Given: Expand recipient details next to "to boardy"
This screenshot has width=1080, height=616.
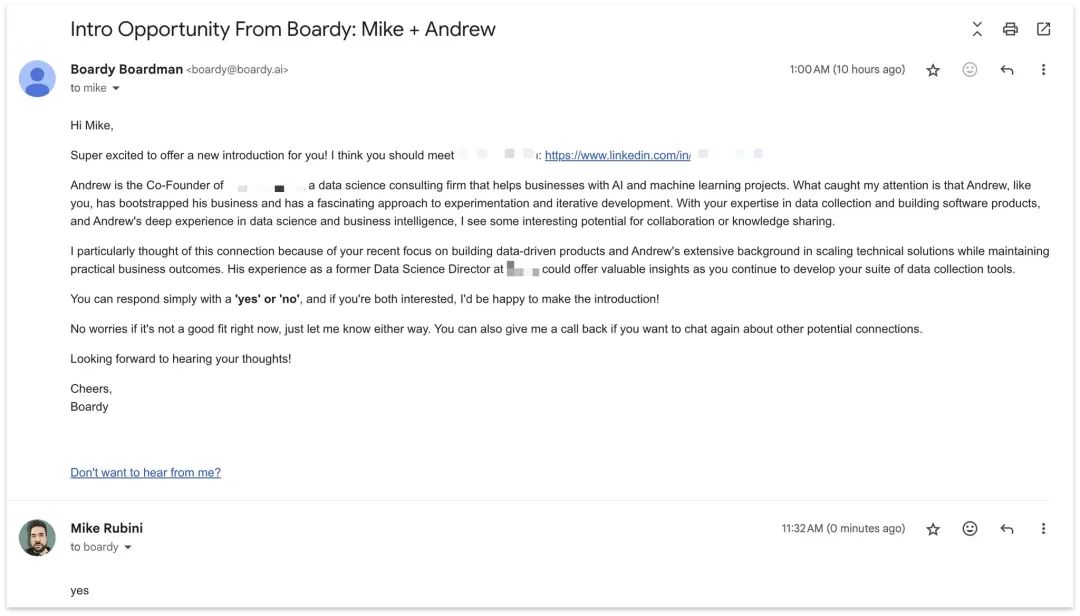Looking at the screenshot, I should coord(127,547).
